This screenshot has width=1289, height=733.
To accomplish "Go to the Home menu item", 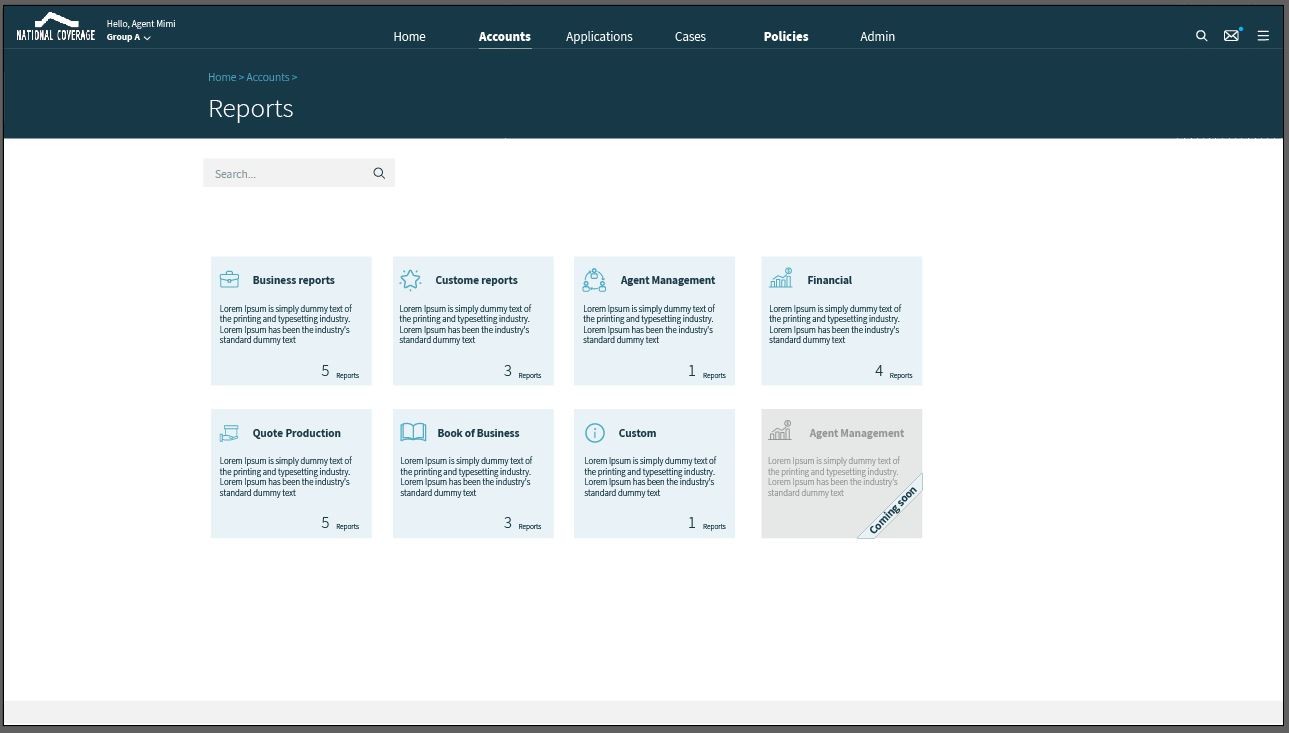I will [409, 36].
